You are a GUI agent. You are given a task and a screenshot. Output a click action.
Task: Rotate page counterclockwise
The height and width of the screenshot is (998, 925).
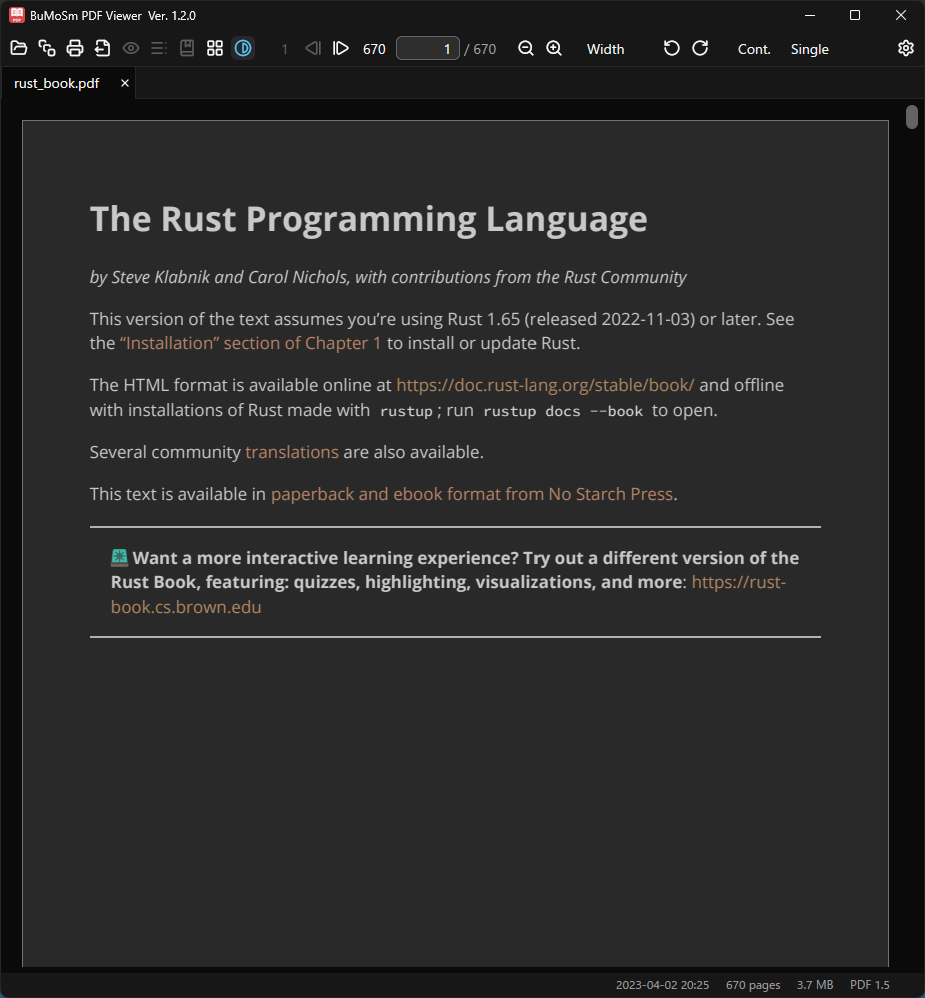(672, 48)
